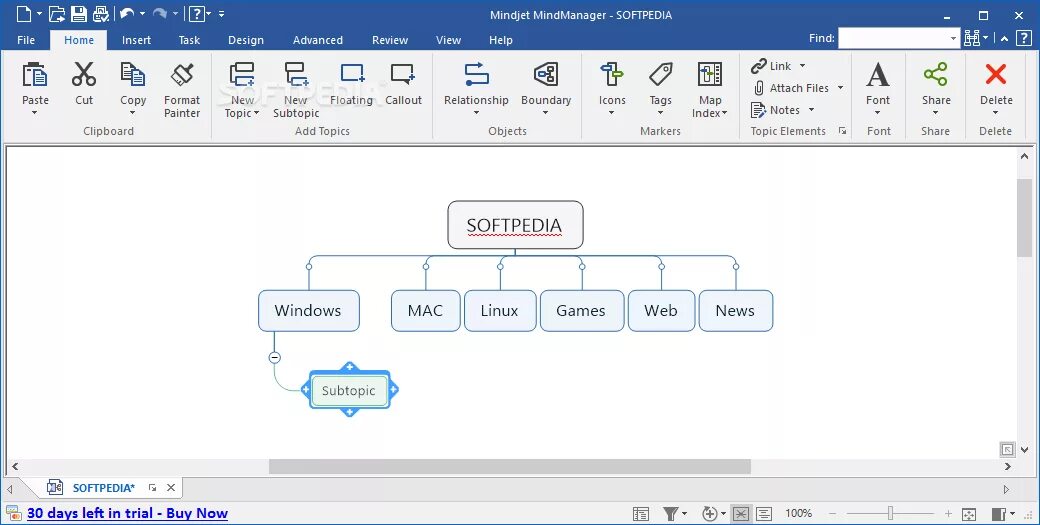This screenshot has width=1040, height=525.
Task: Click the zoom in plus button
Action: [x=948, y=514]
